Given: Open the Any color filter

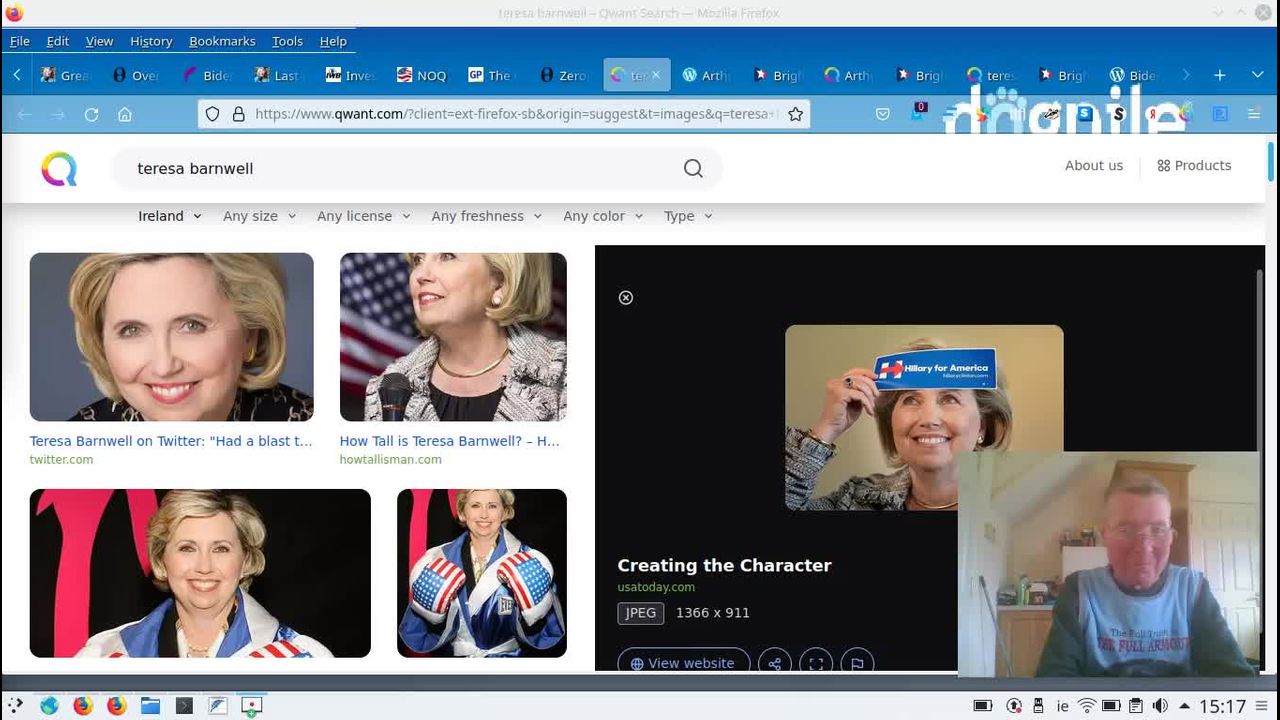Looking at the screenshot, I should [x=602, y=216].
